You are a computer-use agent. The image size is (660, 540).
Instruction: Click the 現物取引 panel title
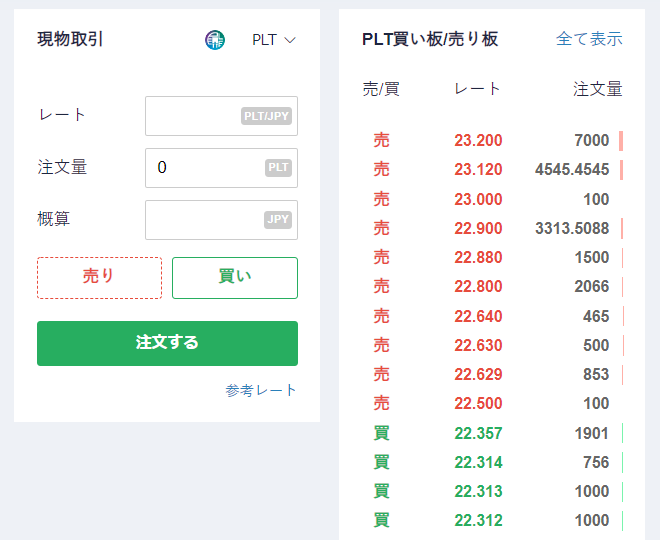(x=70, y=39)
